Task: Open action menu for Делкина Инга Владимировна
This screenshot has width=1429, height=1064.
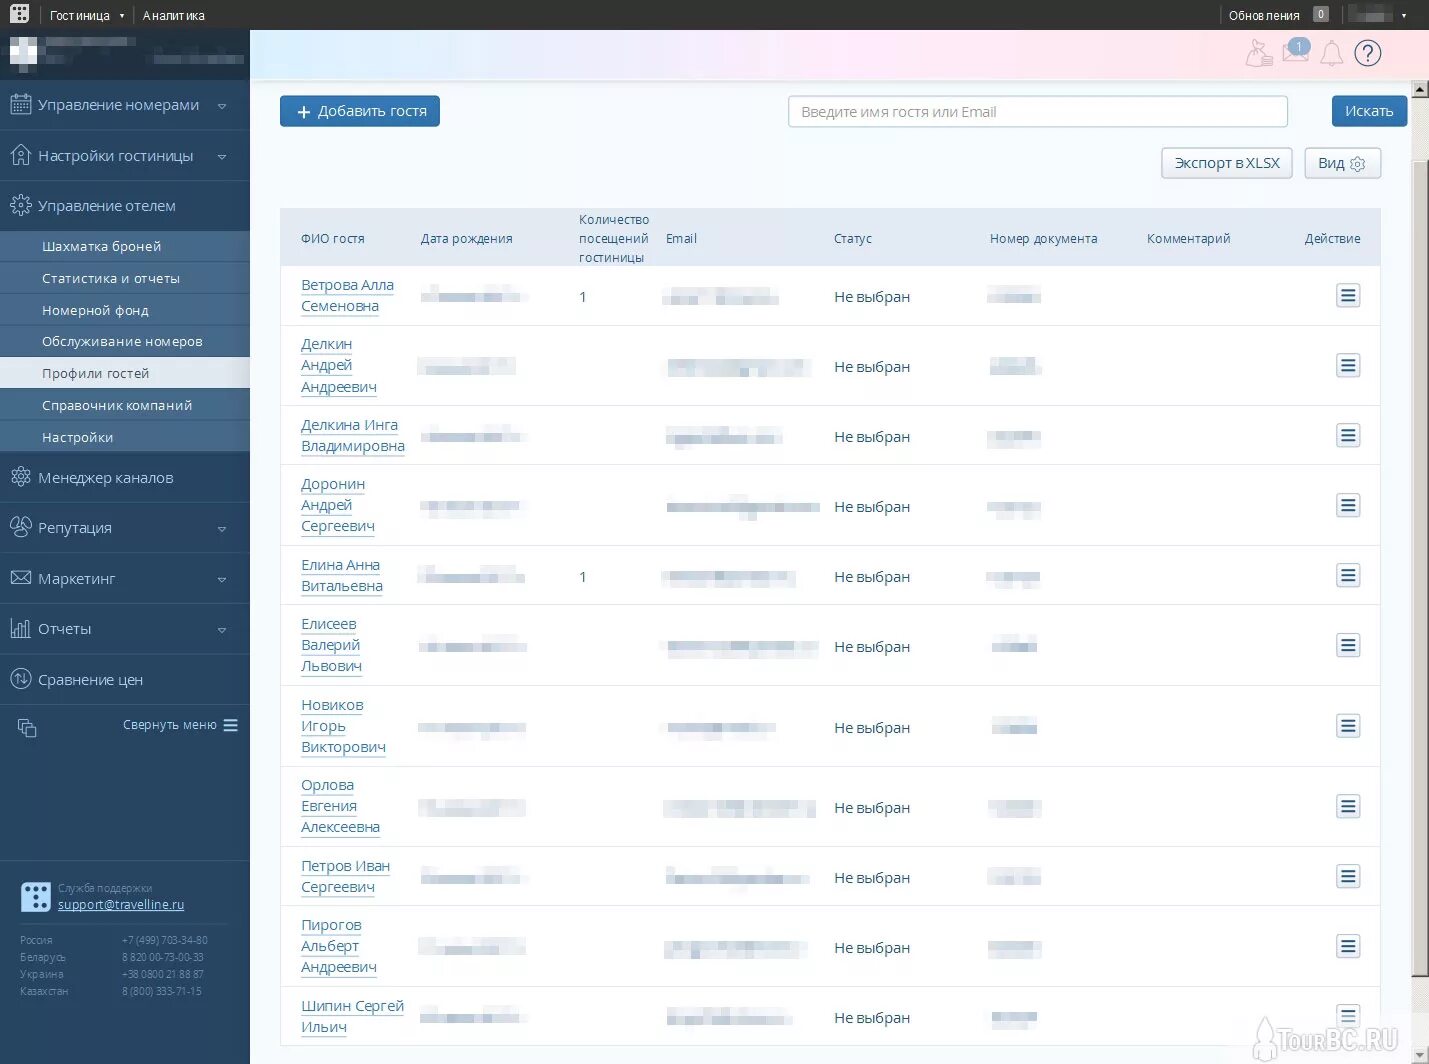Action: 1348,435
